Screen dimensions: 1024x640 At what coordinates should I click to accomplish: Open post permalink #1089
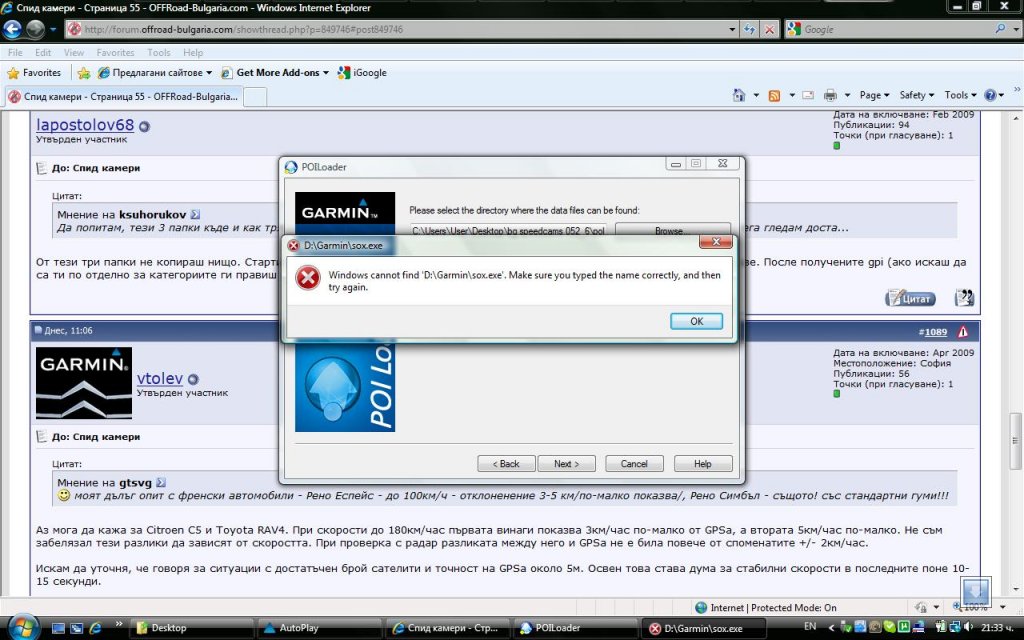933,332
